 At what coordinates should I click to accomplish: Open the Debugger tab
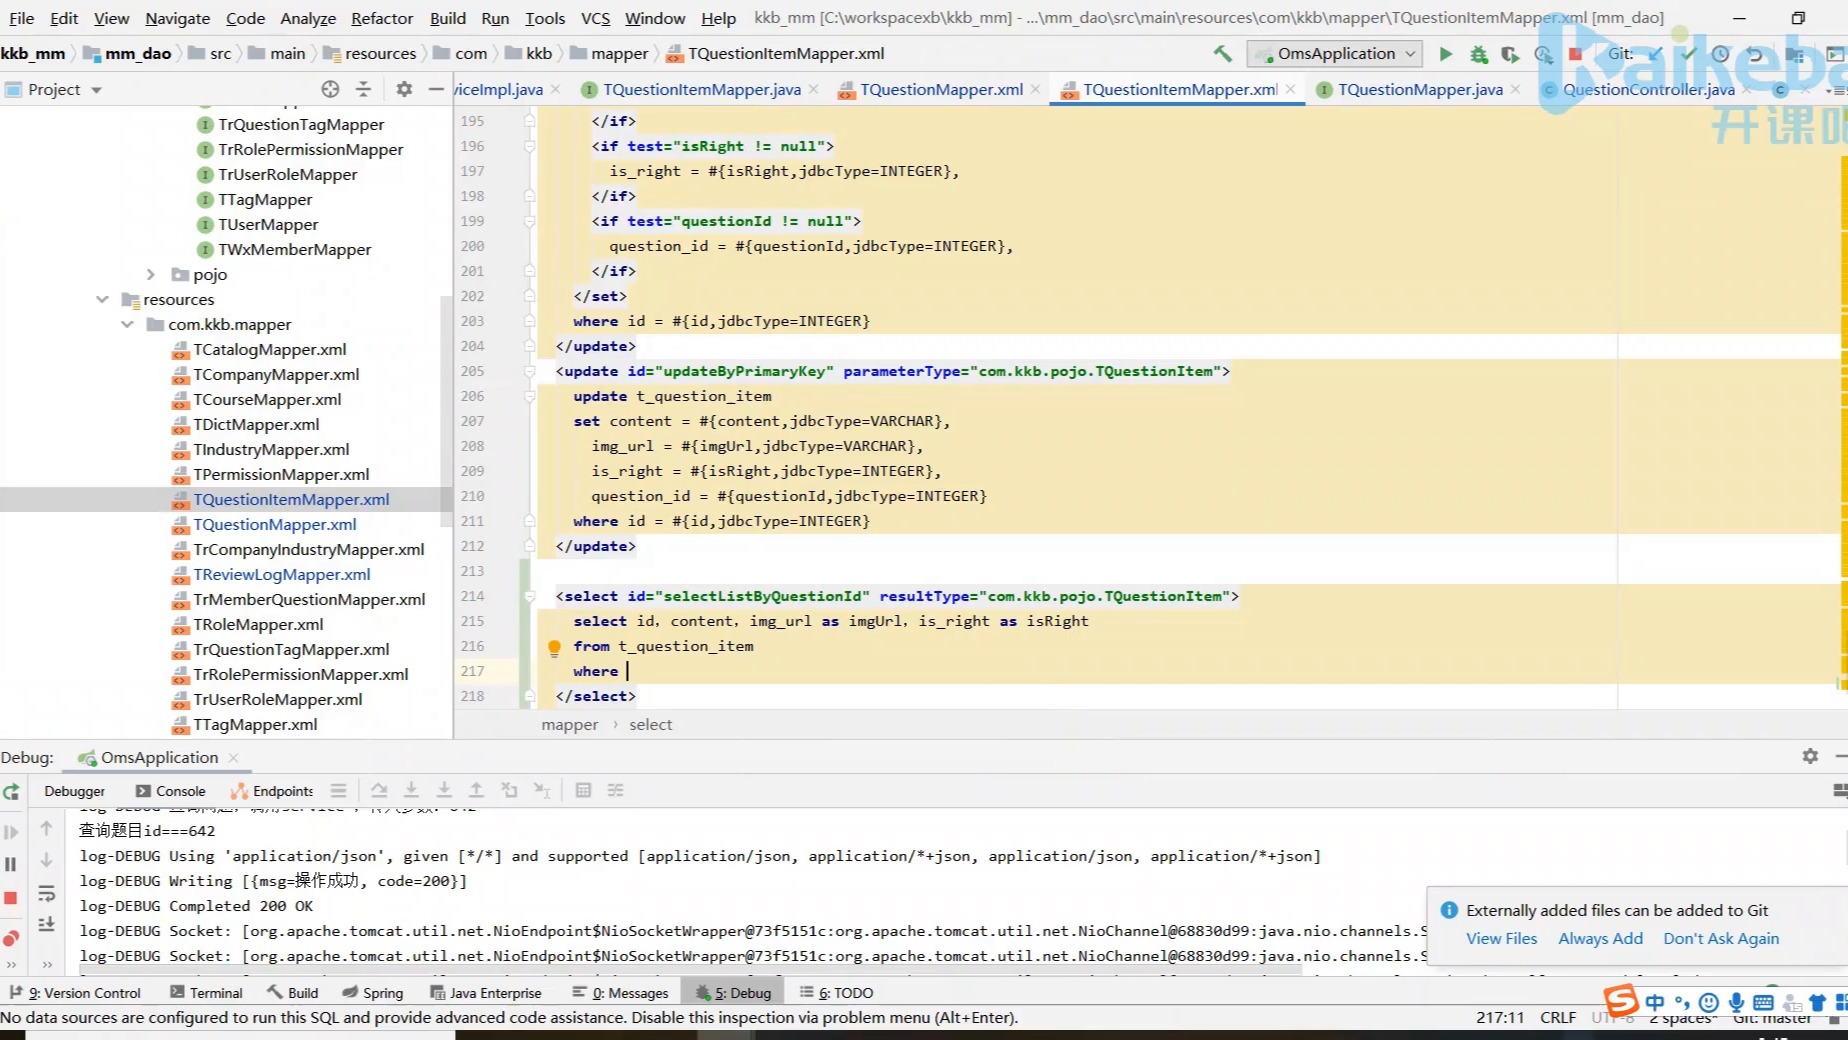[74, 791]
